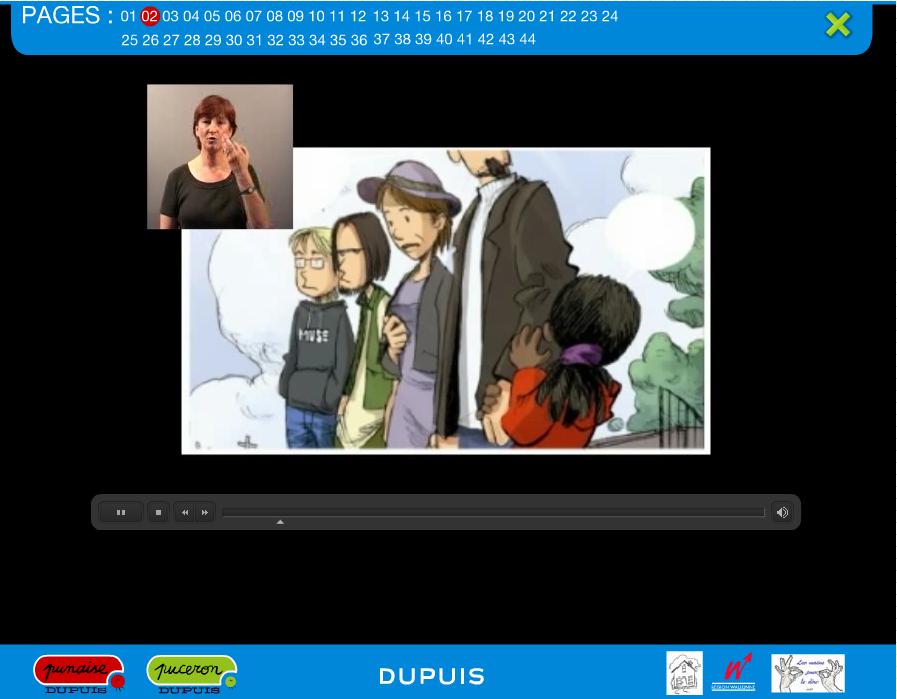
Task: Jump to page 19
Action: pyautogui.click(x=506, y=16)
